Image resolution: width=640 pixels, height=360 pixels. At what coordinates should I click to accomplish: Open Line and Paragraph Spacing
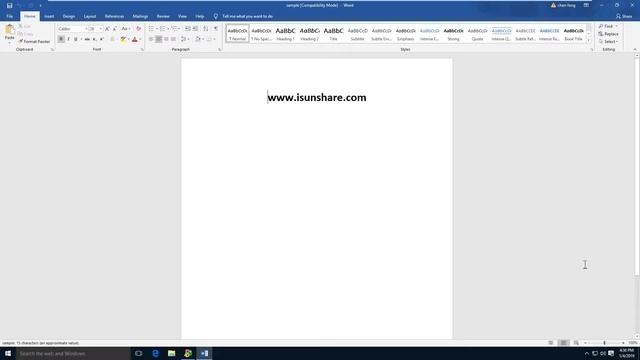coord(184,39)
